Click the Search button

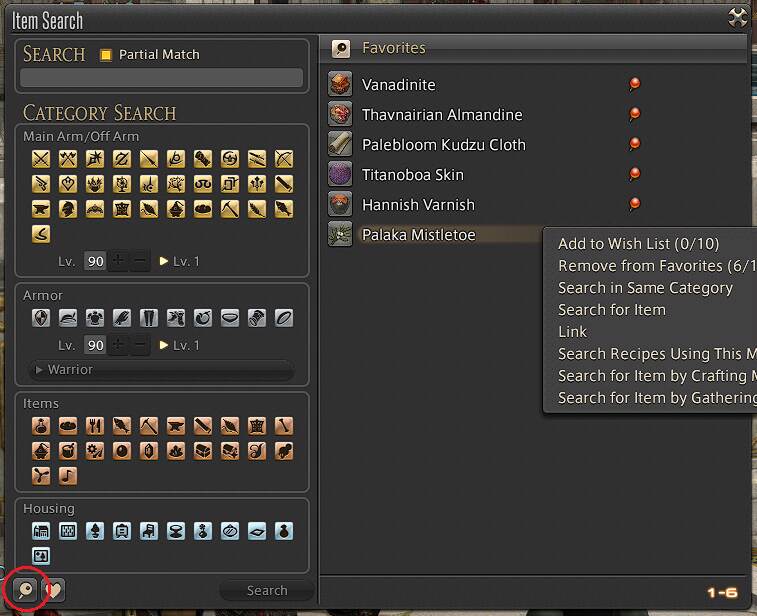tap(267, 590)
